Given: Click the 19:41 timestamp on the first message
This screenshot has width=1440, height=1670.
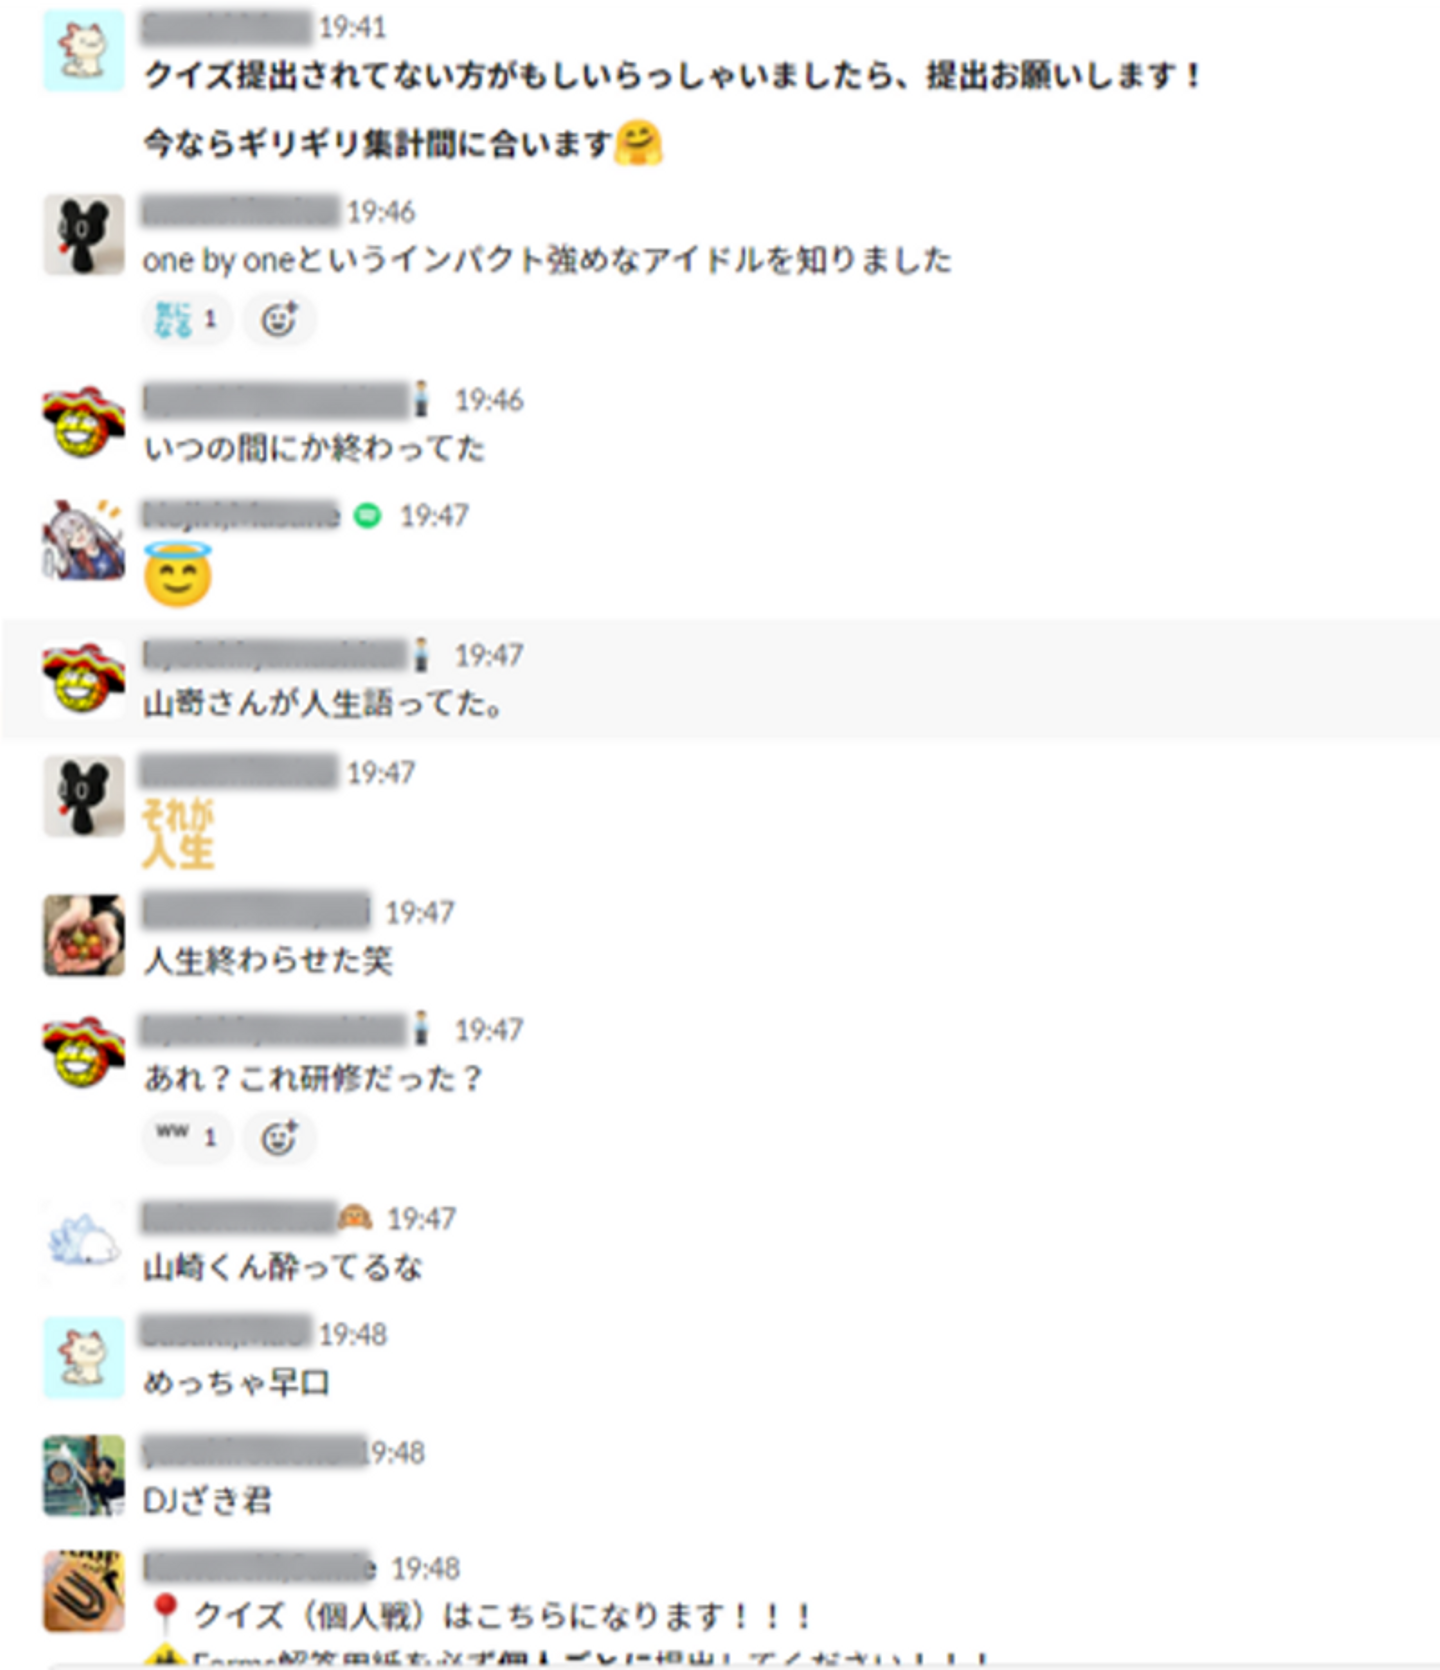Looking at the screenshot, I should [x=352, y=28].
